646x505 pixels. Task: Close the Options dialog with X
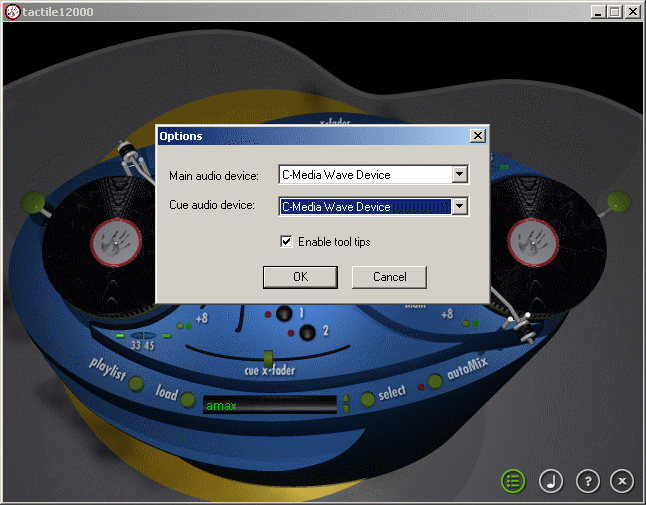click(x=477, y=136)
